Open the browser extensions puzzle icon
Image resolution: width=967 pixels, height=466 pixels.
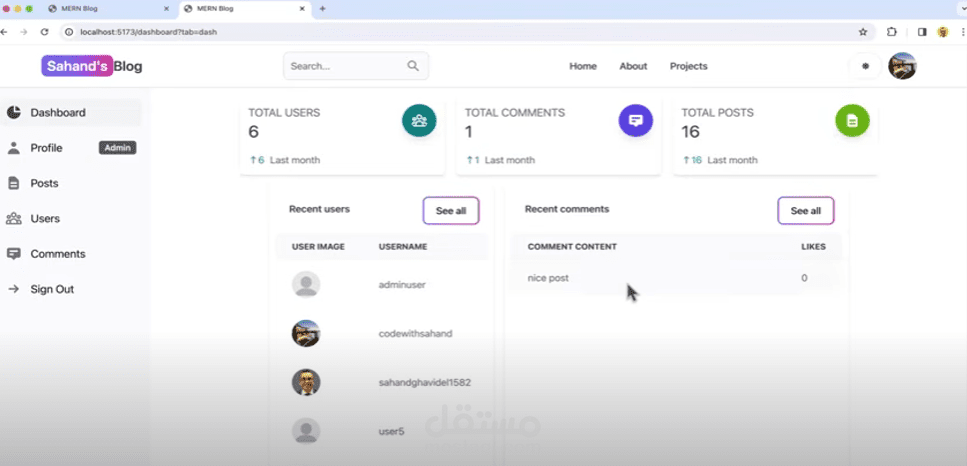click(892, 32)
